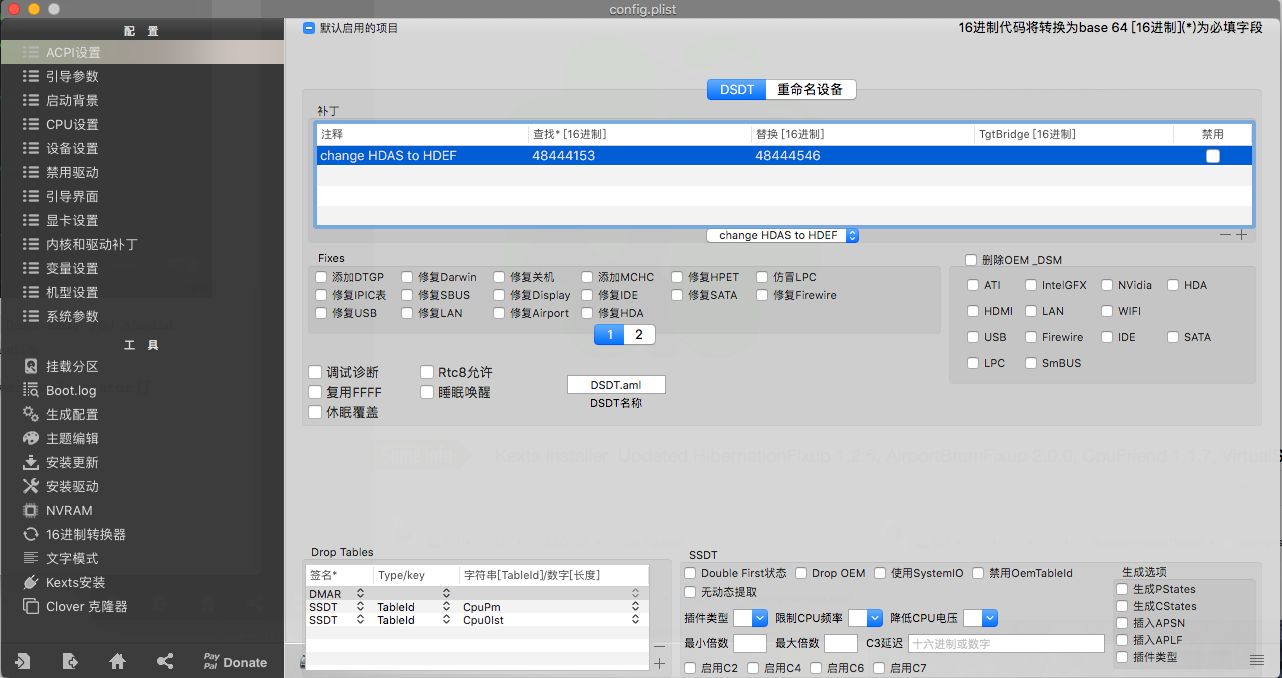Remove a Drop Tables entry with minus icon
This screenshot has height=678, width=1282.
659,648
